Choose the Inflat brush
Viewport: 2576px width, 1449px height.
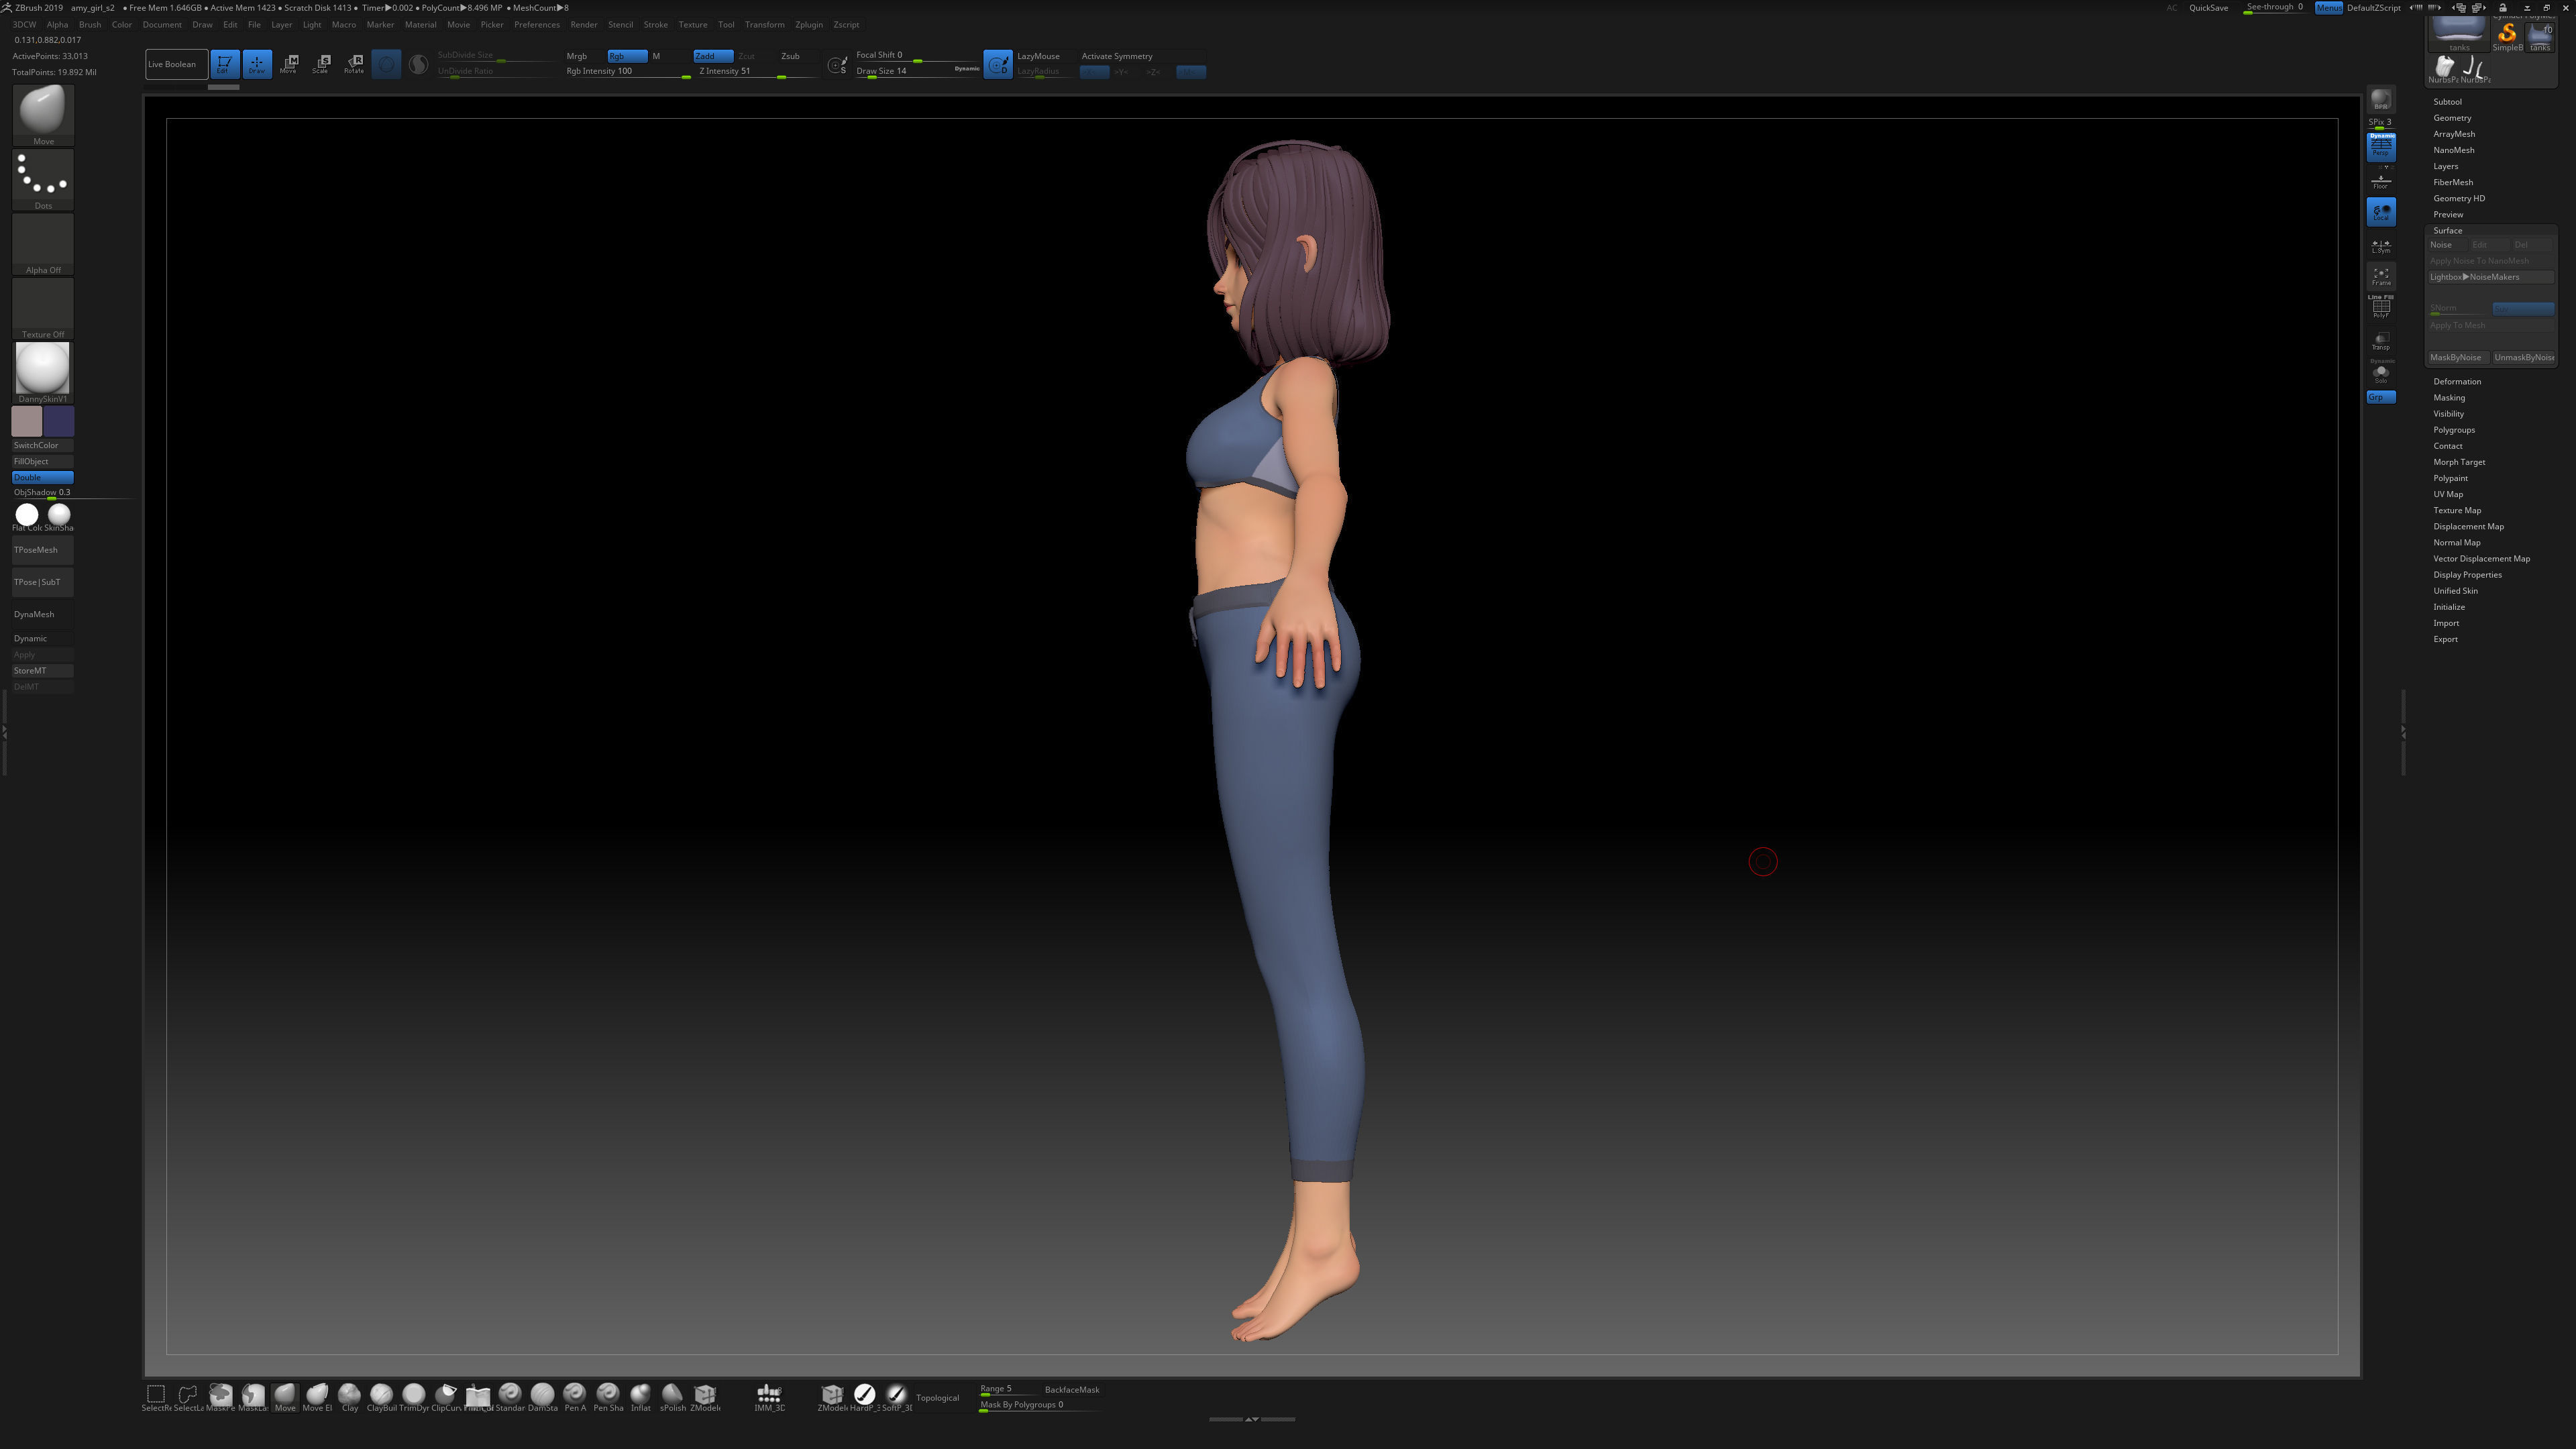(x=640, y=1397)
